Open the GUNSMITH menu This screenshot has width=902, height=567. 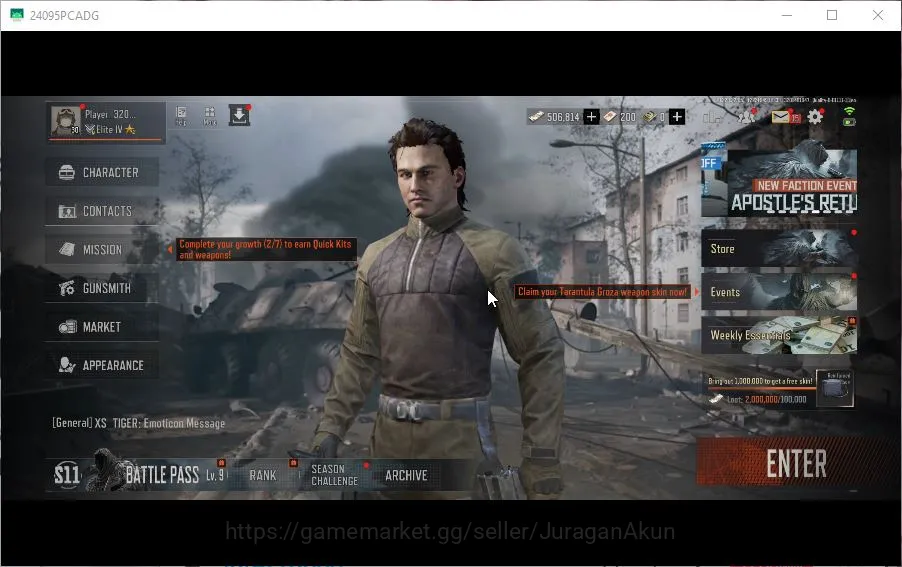coord(102,288)
